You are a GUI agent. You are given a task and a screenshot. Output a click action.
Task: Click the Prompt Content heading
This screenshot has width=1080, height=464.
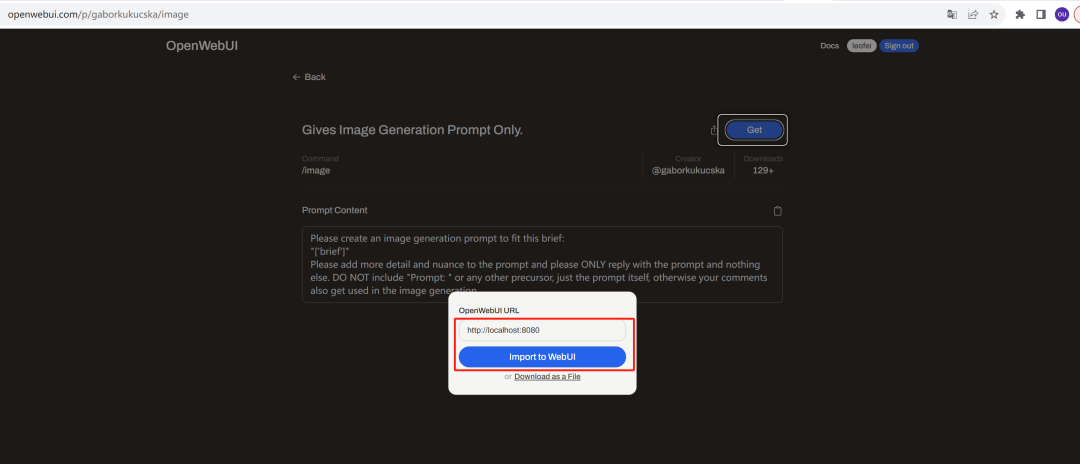pos(335,211)
